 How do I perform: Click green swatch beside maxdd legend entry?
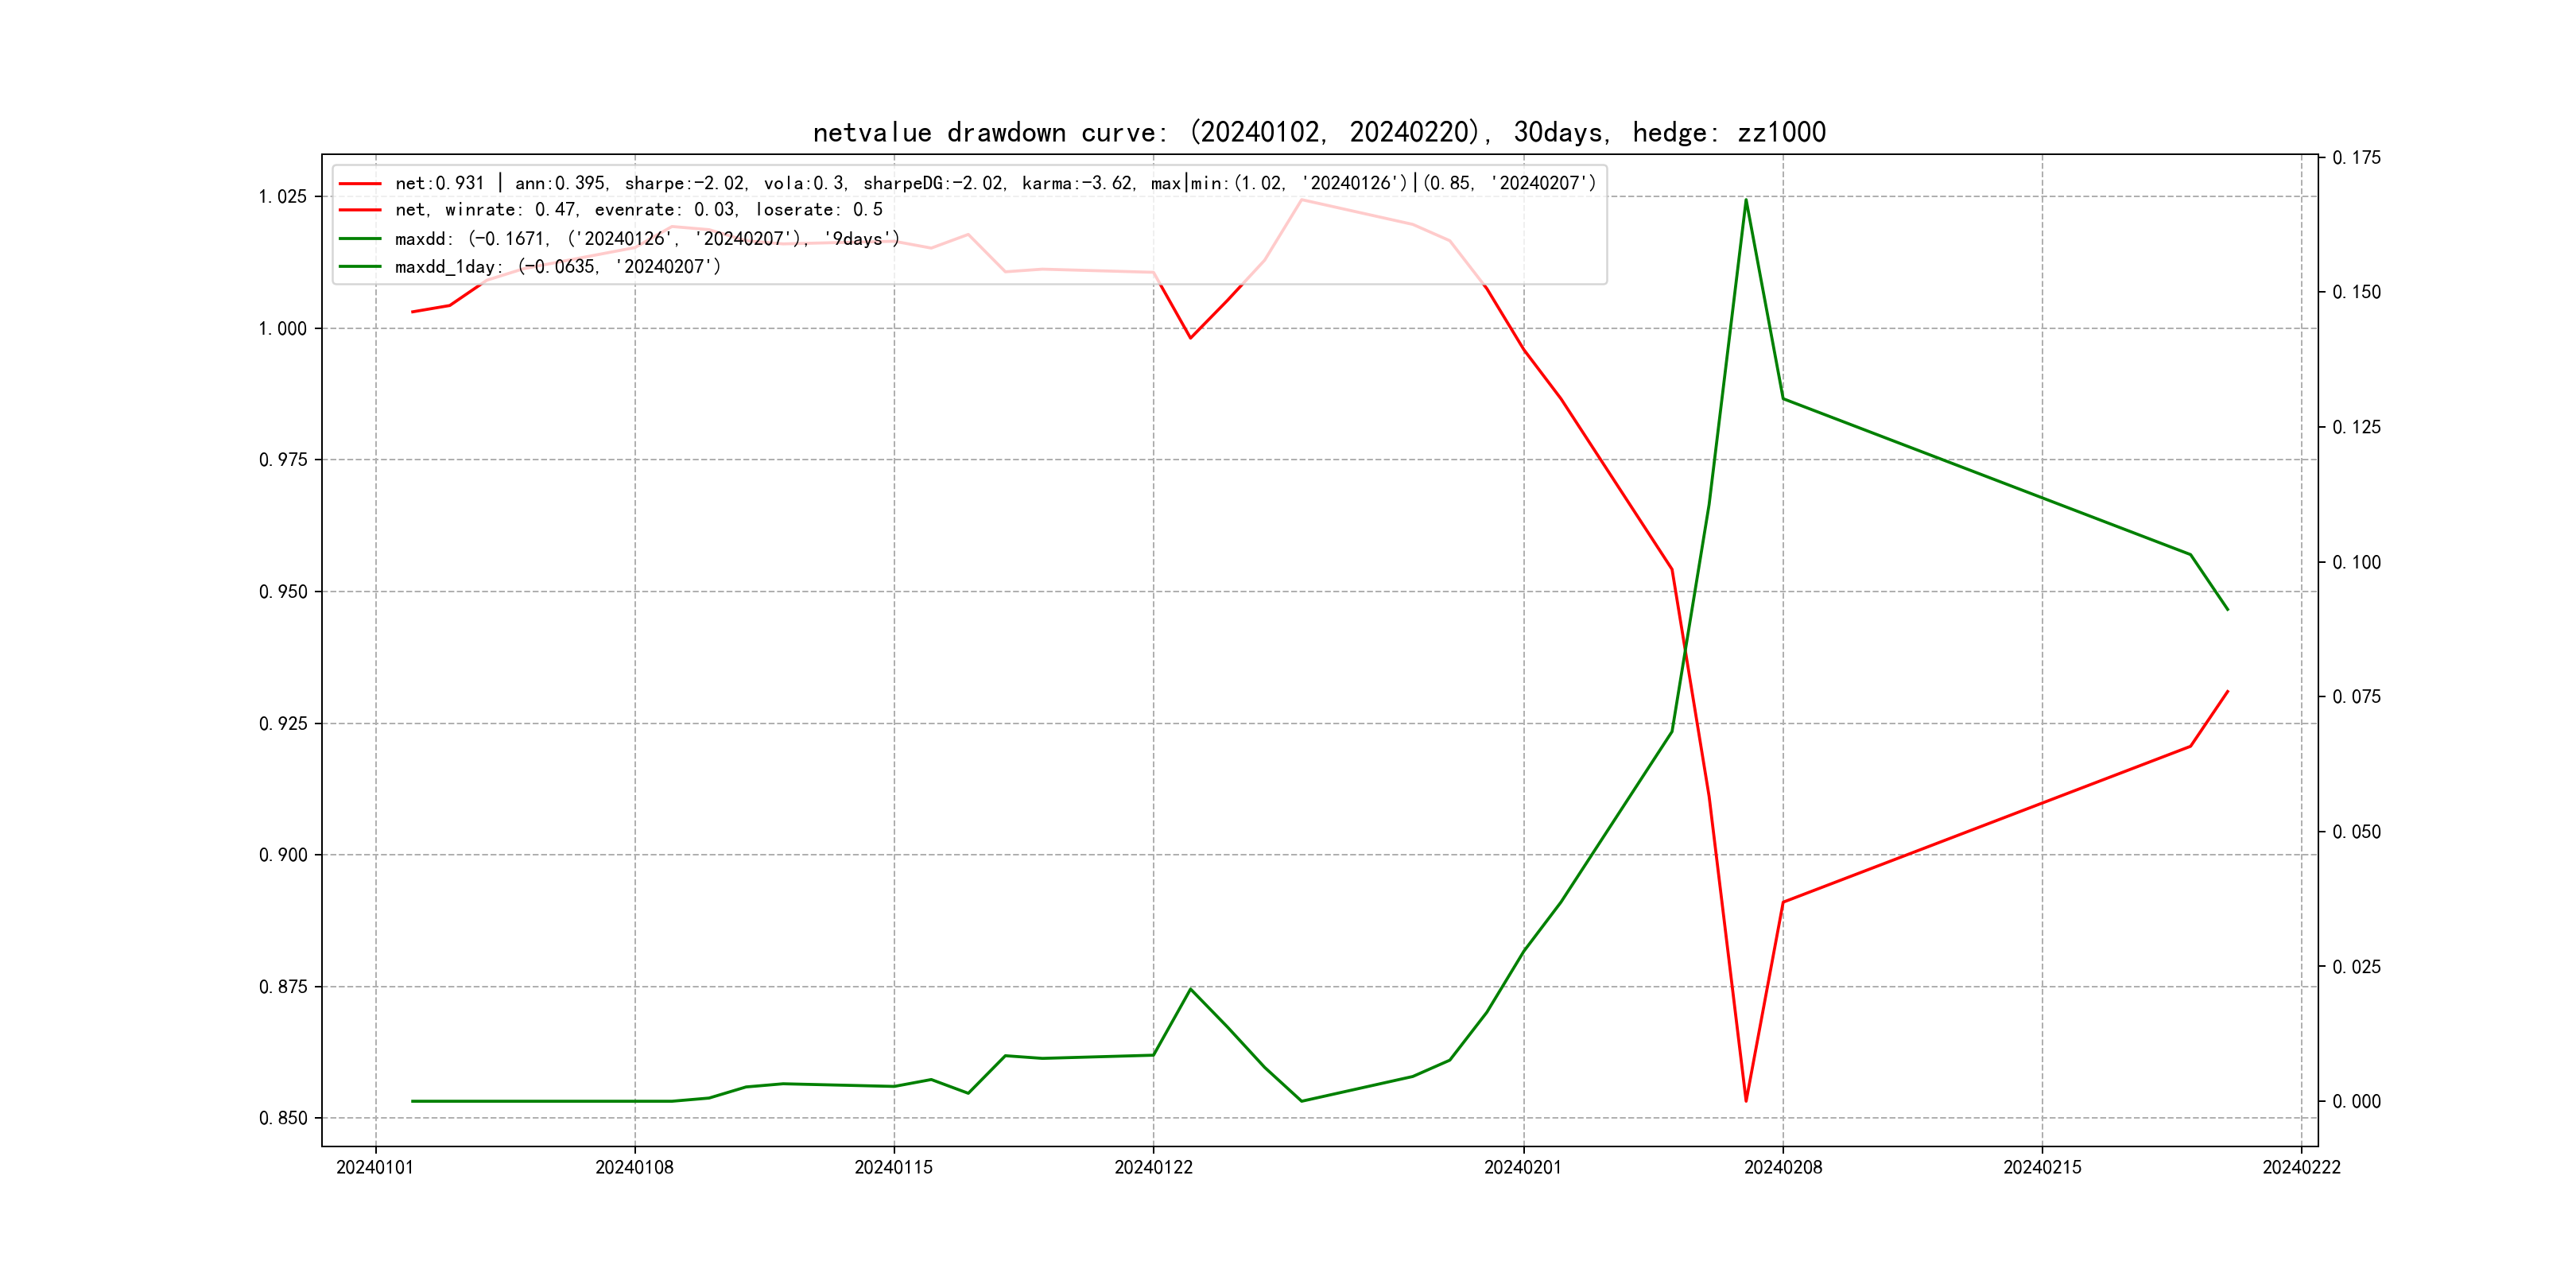(x=360, y=239)
